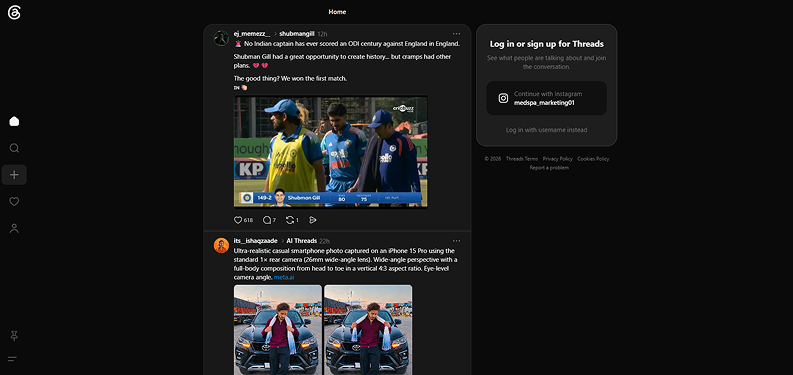This screenshot has height=375, width=793.
Task: Open its__ishaqzaade profile avatar
Action: click(221, 245)
